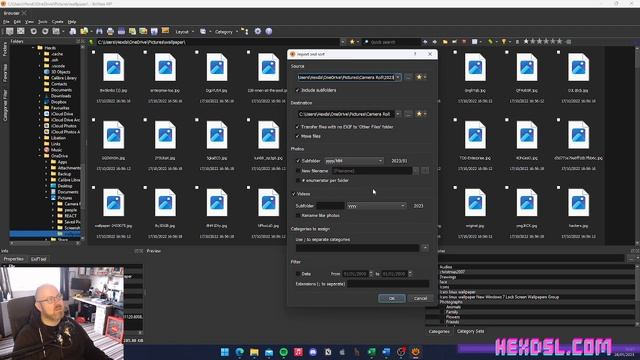Screen dimensions: 640x360
Task: Click the filter funnel icon
Action: [x=504, y=42]
